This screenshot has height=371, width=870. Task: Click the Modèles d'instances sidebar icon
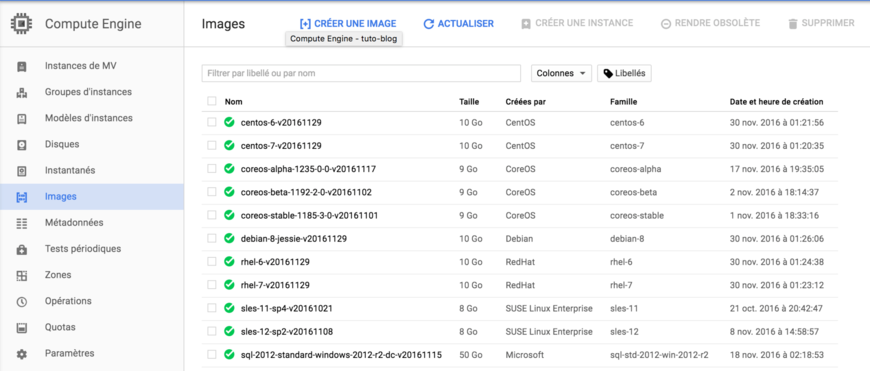(22, 119)
